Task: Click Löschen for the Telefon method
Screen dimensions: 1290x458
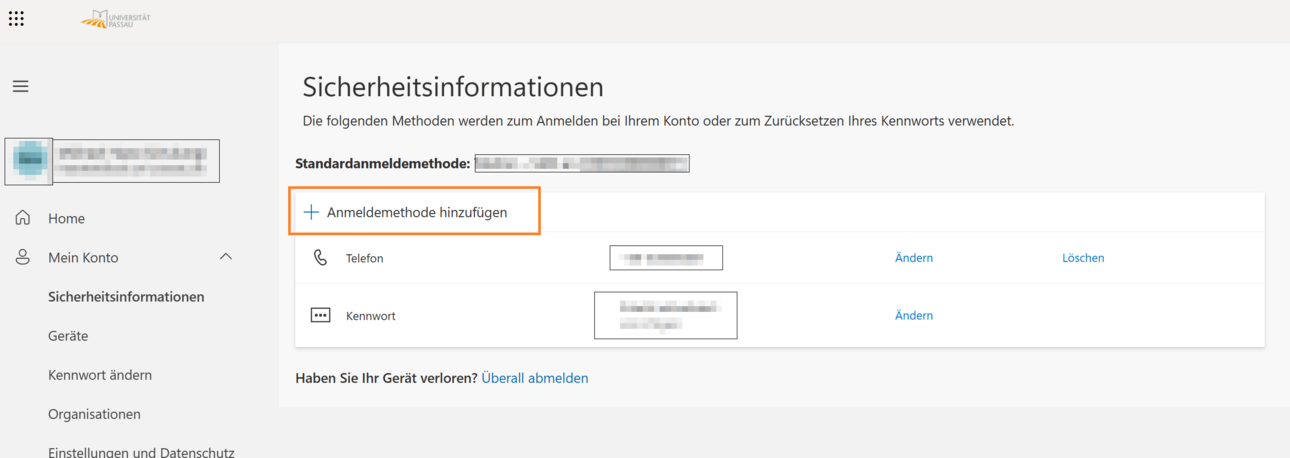Action: tap(1083, 258)
